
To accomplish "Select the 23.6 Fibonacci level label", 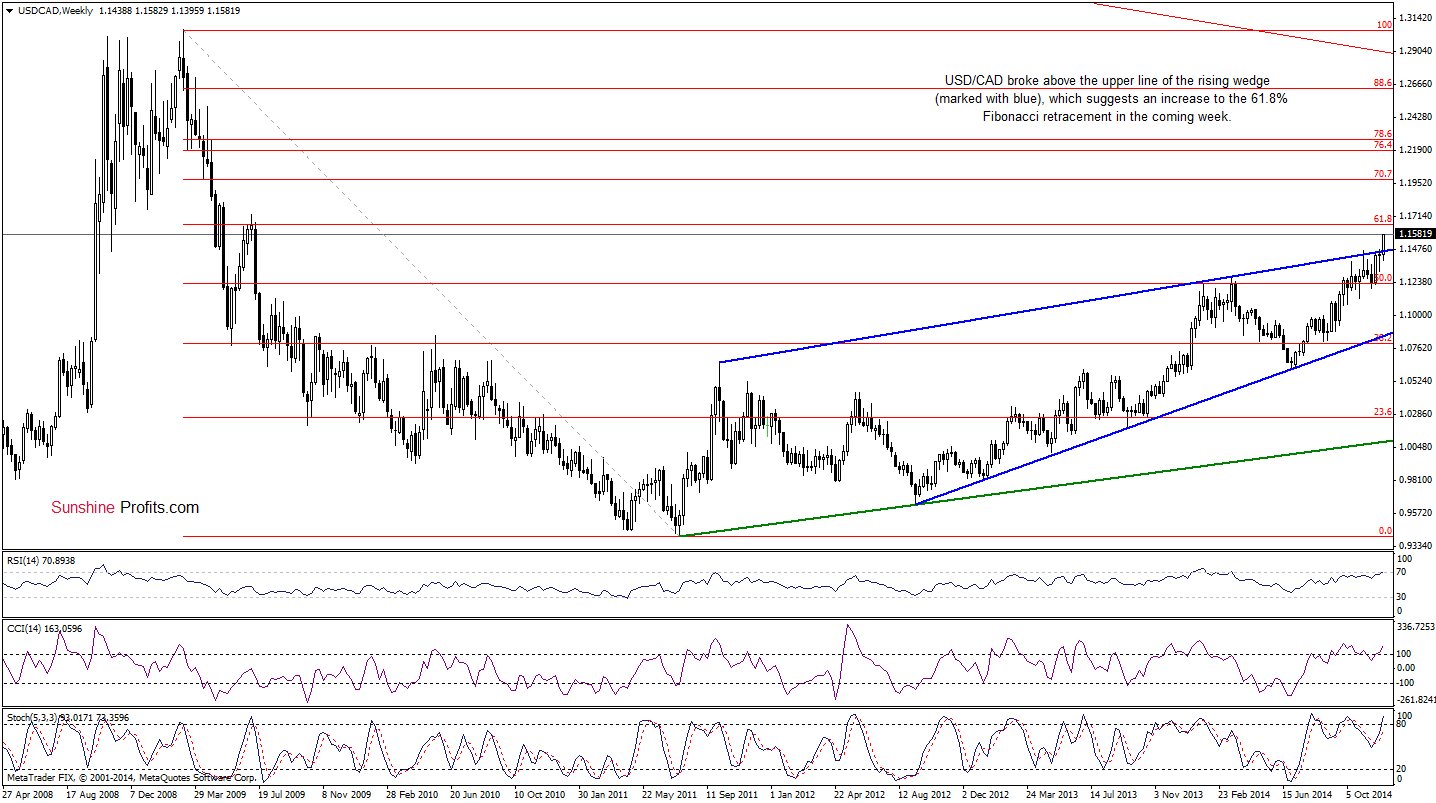I will click(x=1383, y=412).
